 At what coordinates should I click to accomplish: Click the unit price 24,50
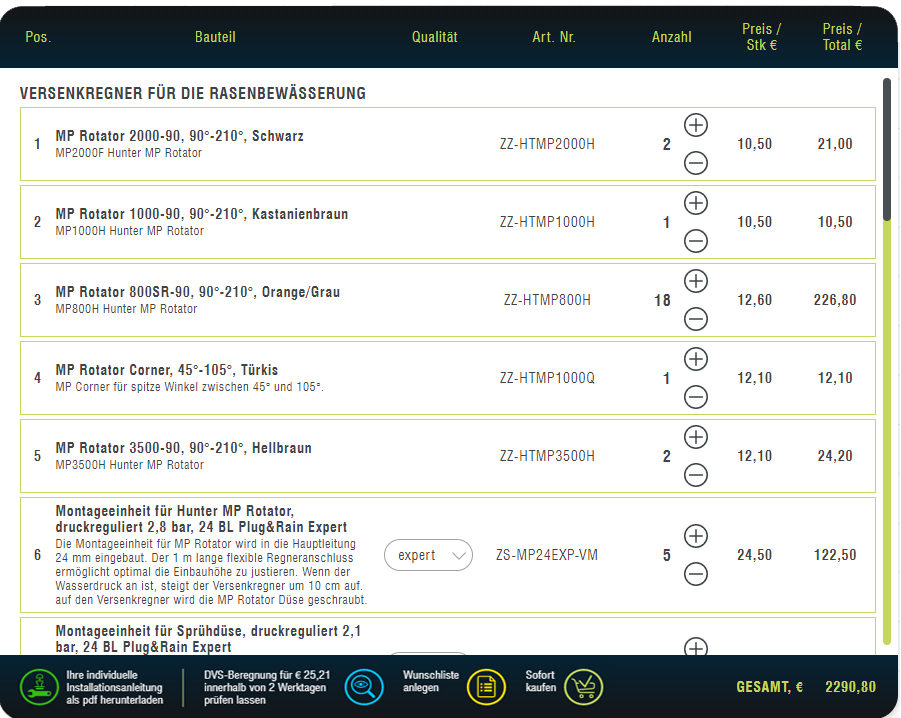(754, 555)
